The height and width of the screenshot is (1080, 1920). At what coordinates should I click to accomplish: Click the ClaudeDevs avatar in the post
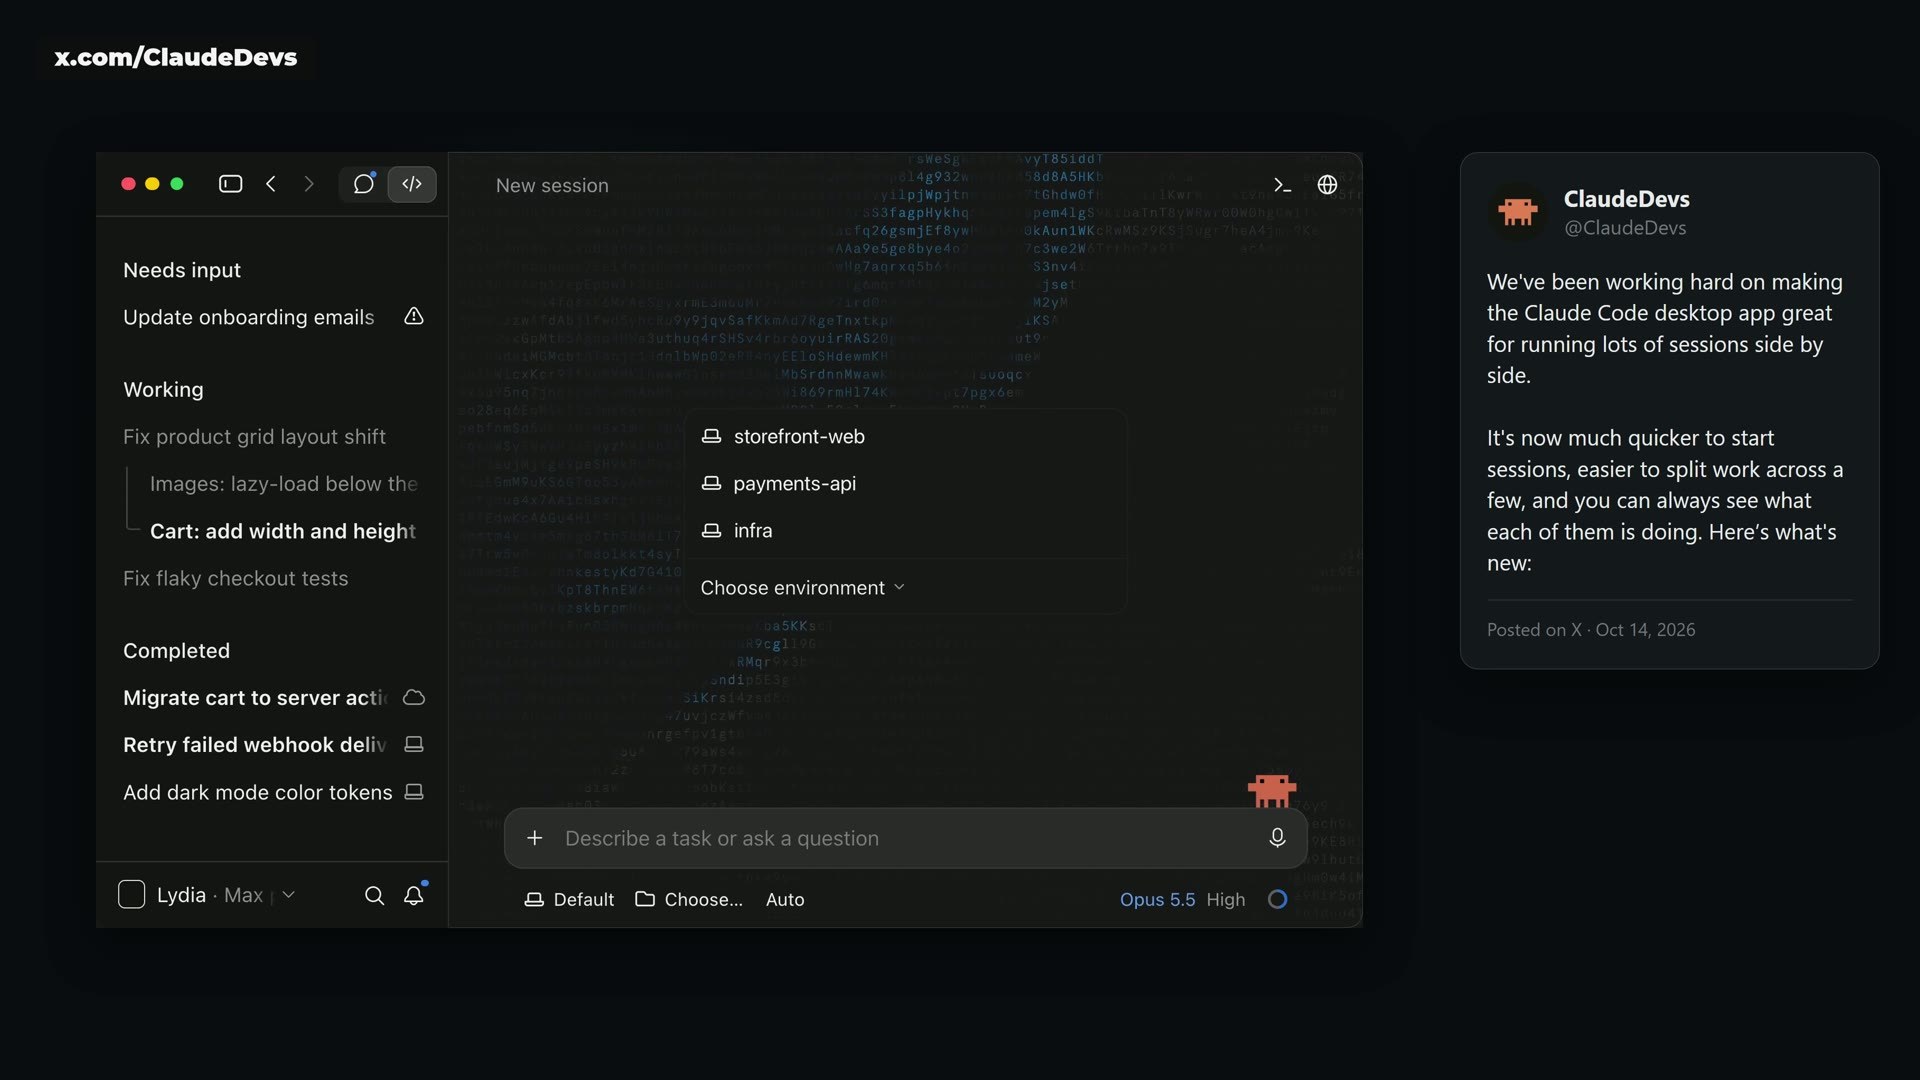click(x=1518, y=212)
